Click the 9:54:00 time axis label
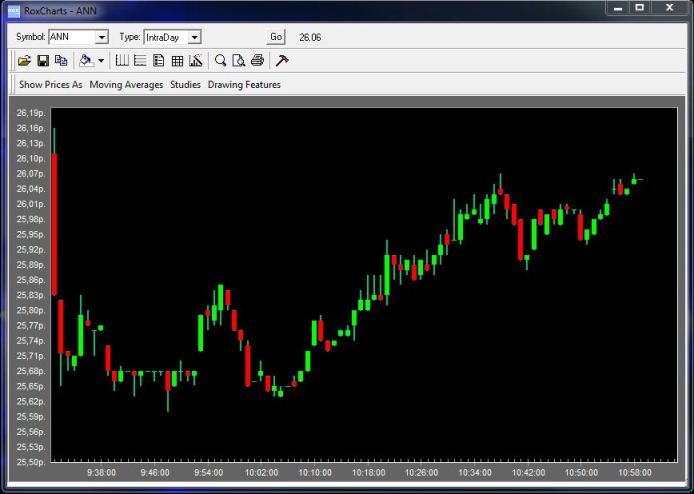The image size is (694, 494). pos(208,473)
